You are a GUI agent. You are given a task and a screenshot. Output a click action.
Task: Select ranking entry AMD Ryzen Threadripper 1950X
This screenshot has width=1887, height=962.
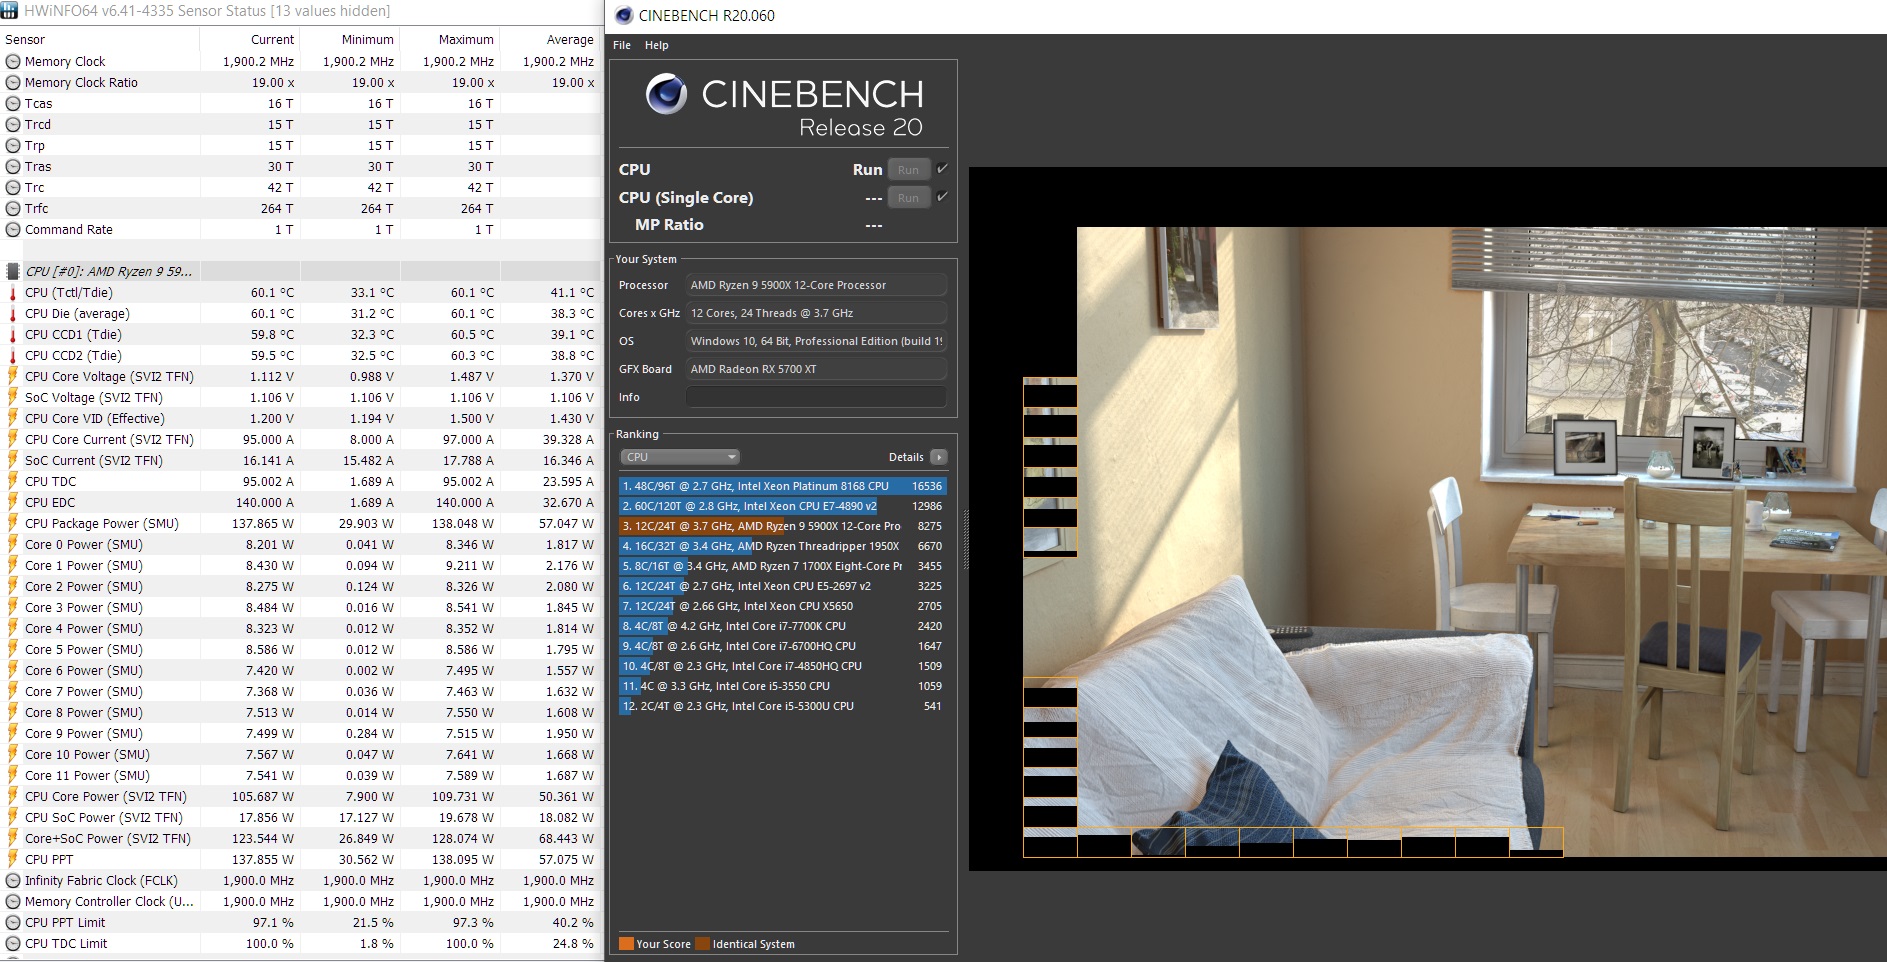tap(782, 546)
